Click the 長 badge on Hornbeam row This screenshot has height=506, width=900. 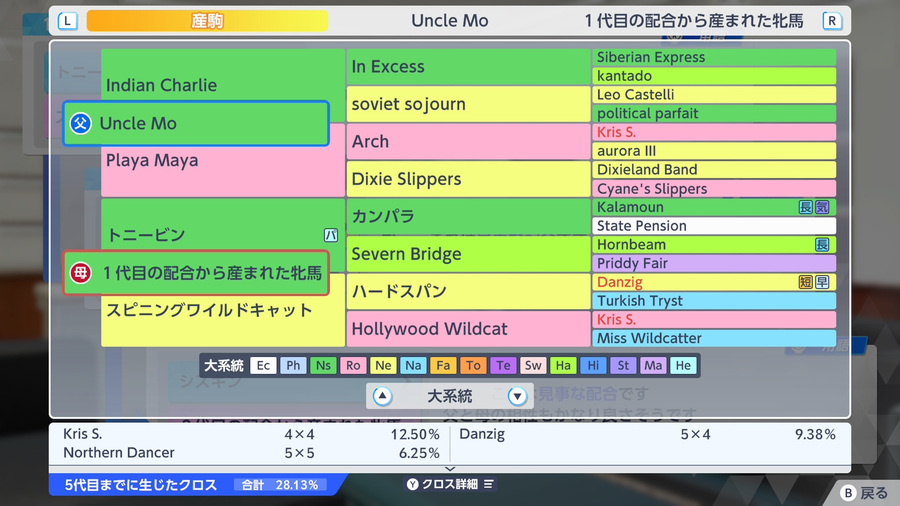(822, 245)
